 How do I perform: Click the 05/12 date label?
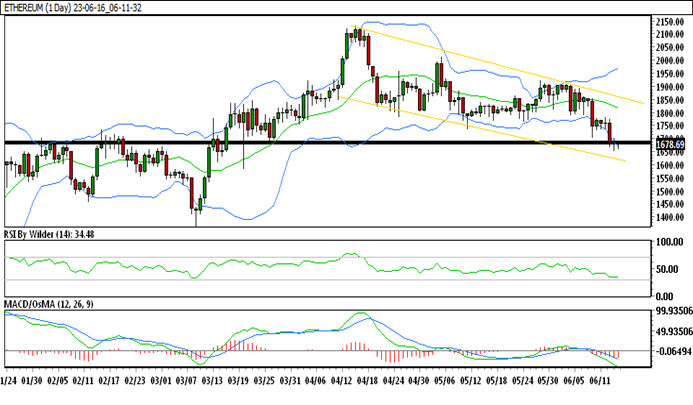click(471, 381)
